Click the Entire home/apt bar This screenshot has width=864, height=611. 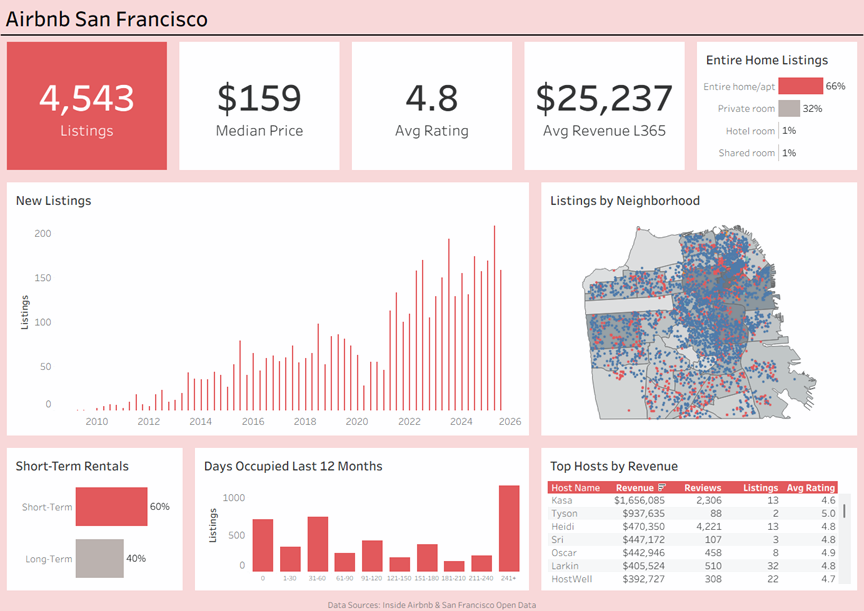[x=800, y=86]
